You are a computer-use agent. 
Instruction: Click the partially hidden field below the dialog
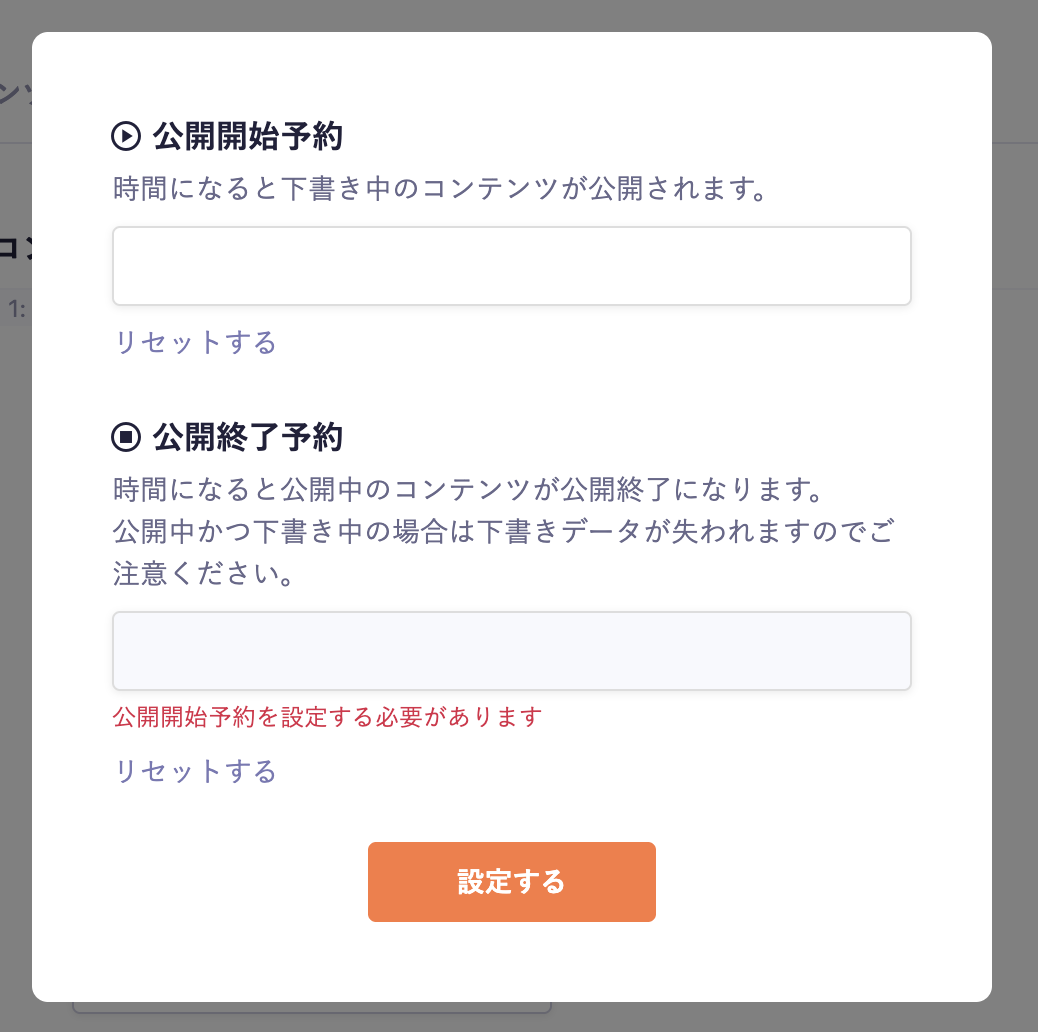tap(311, 1008)
